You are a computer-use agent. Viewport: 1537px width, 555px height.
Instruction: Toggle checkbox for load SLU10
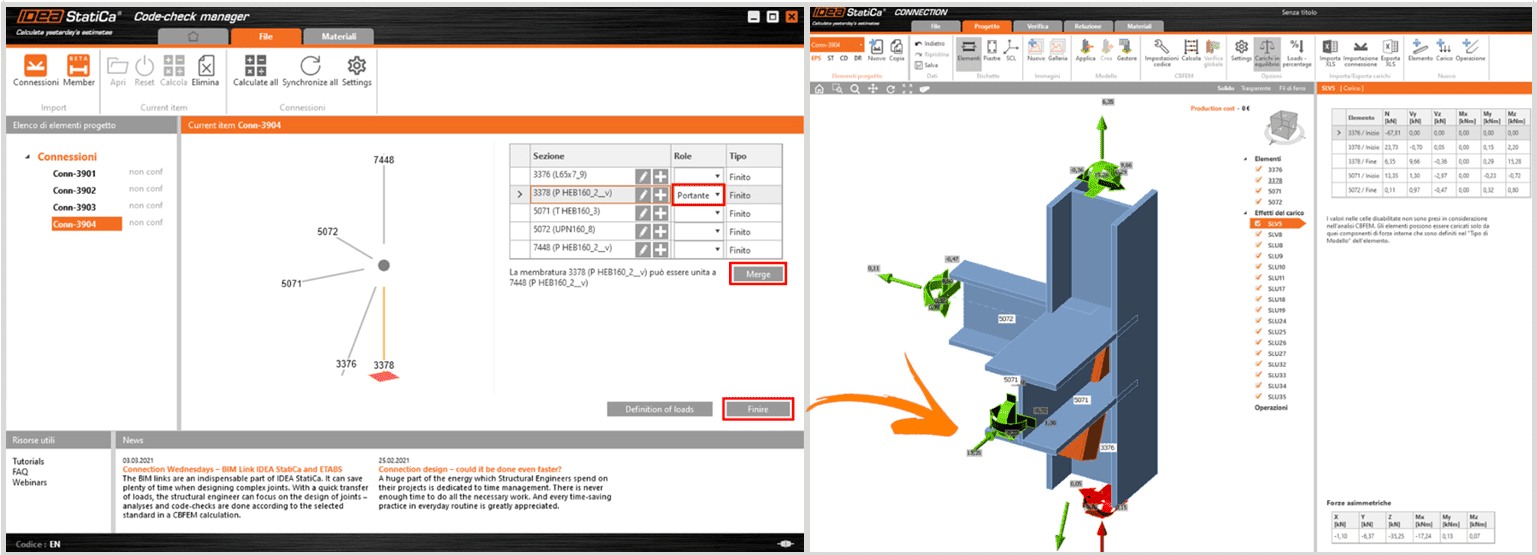pos(1257,267)
